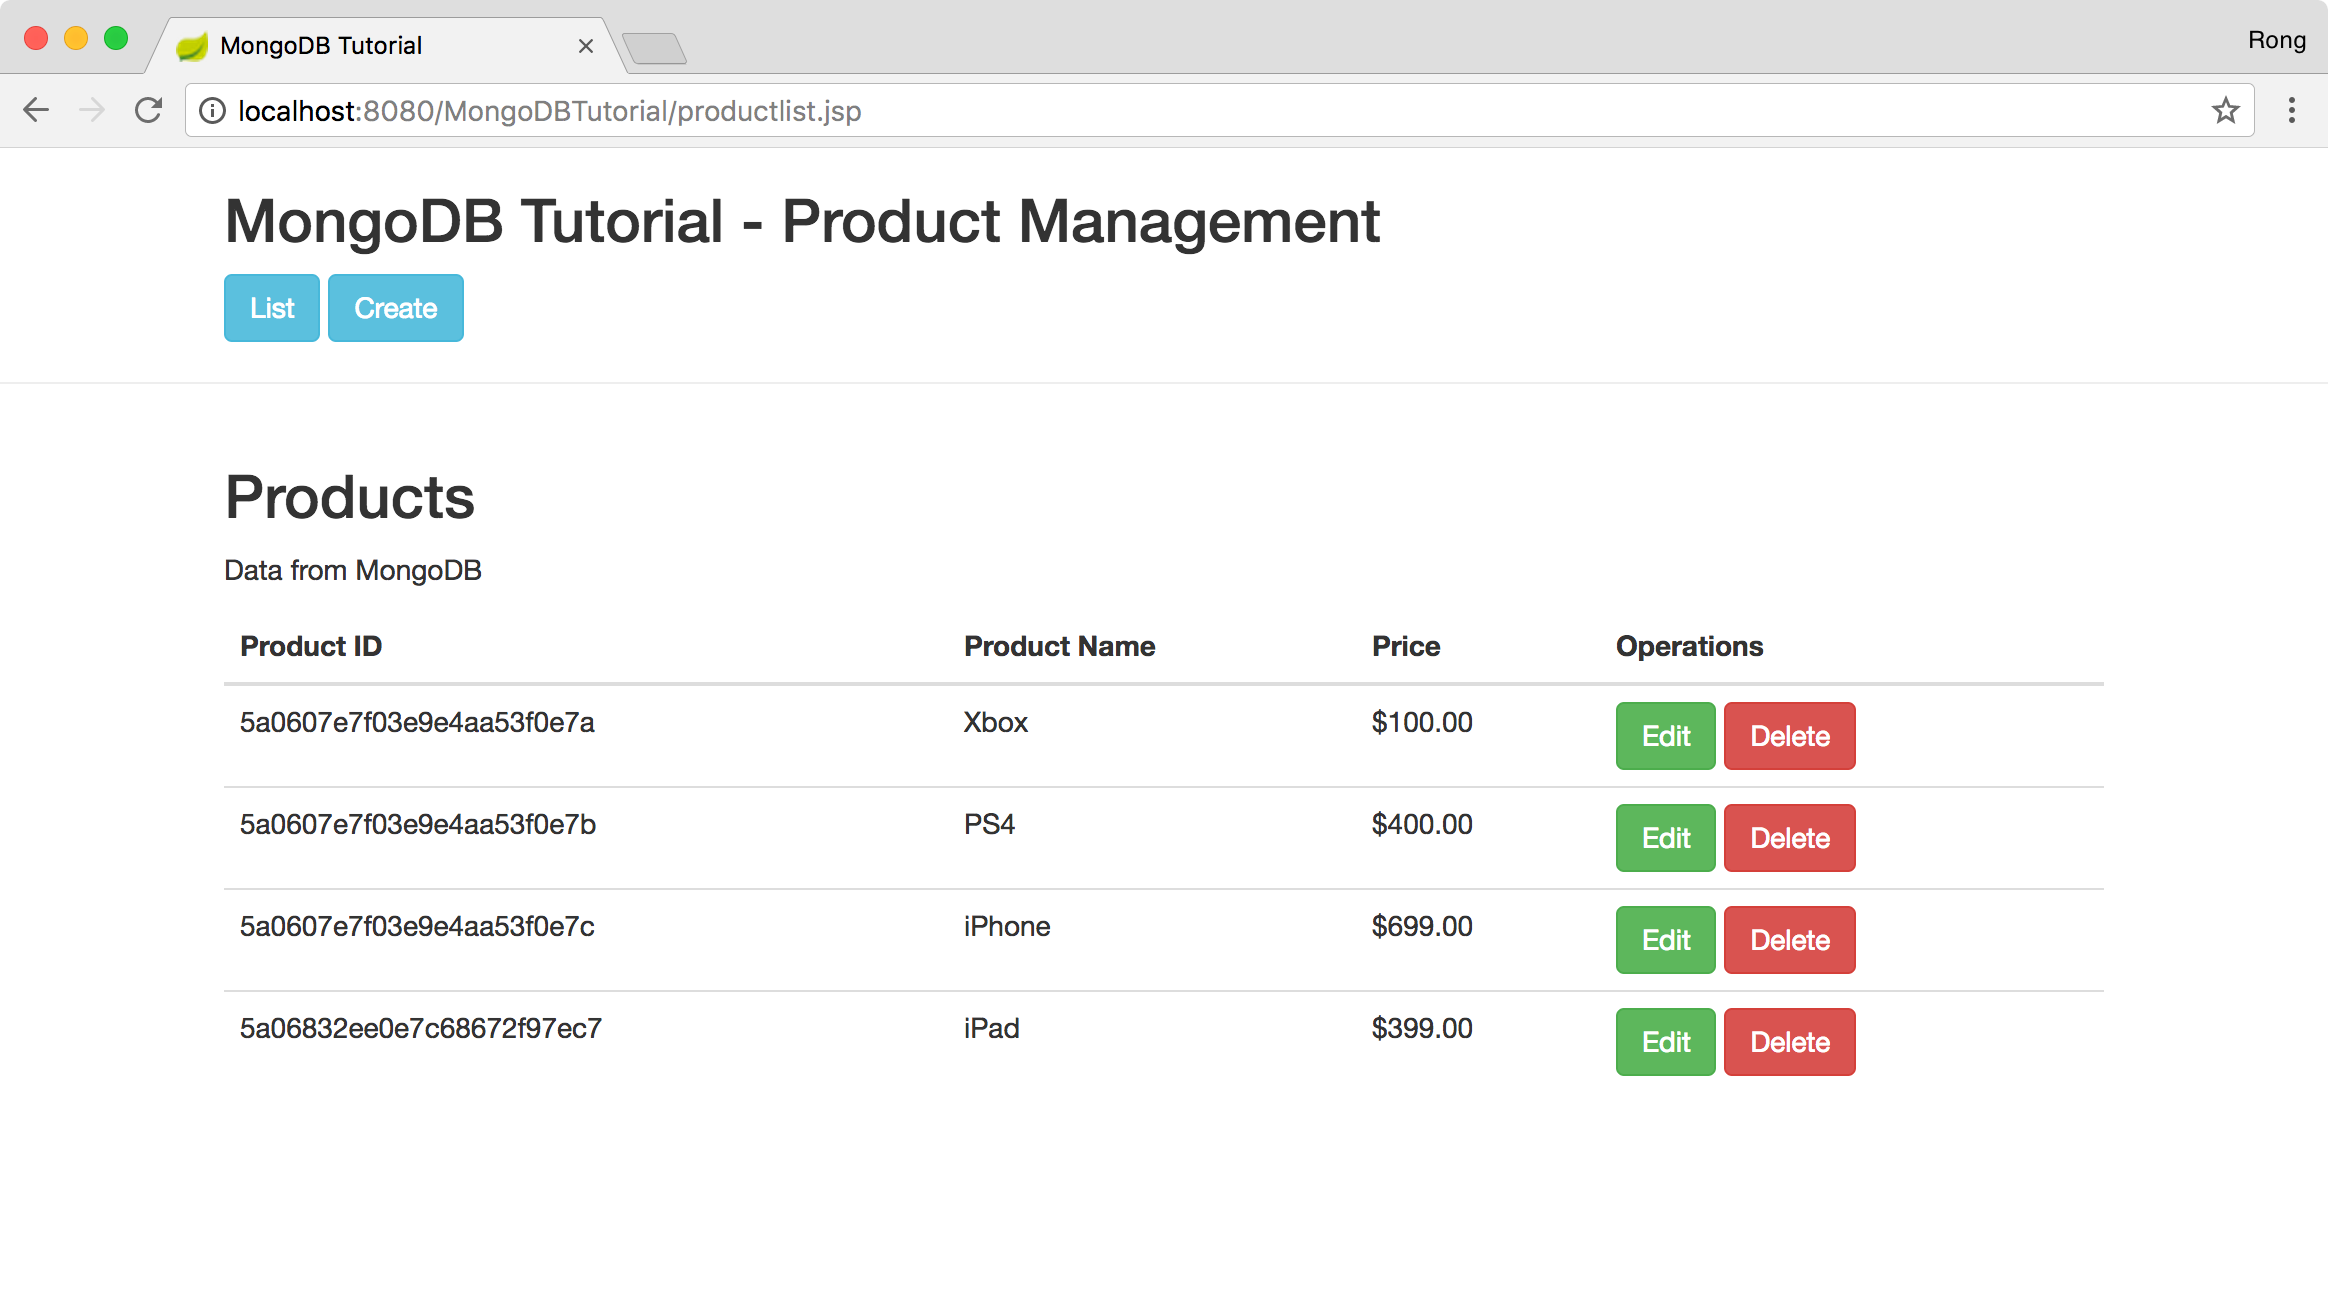
Task: Click product ID 5a0607e7f03e9e4aa53f0e7b
Action: point(418,824)
